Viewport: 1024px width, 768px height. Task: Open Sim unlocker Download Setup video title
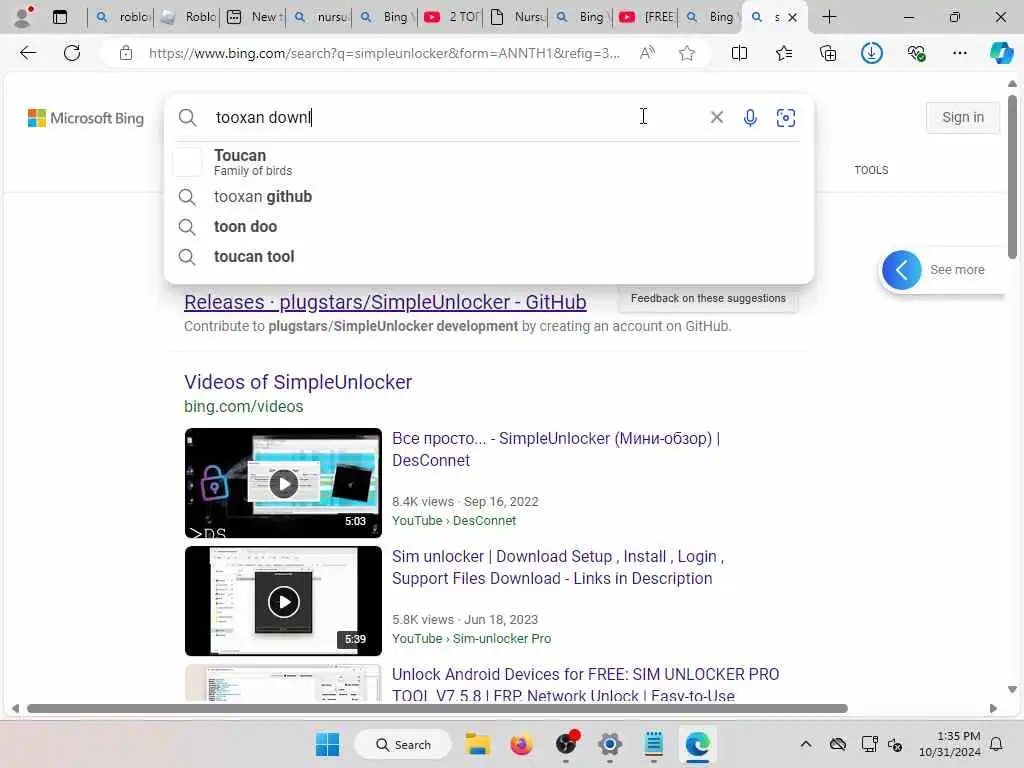click(x=558, y=568)
